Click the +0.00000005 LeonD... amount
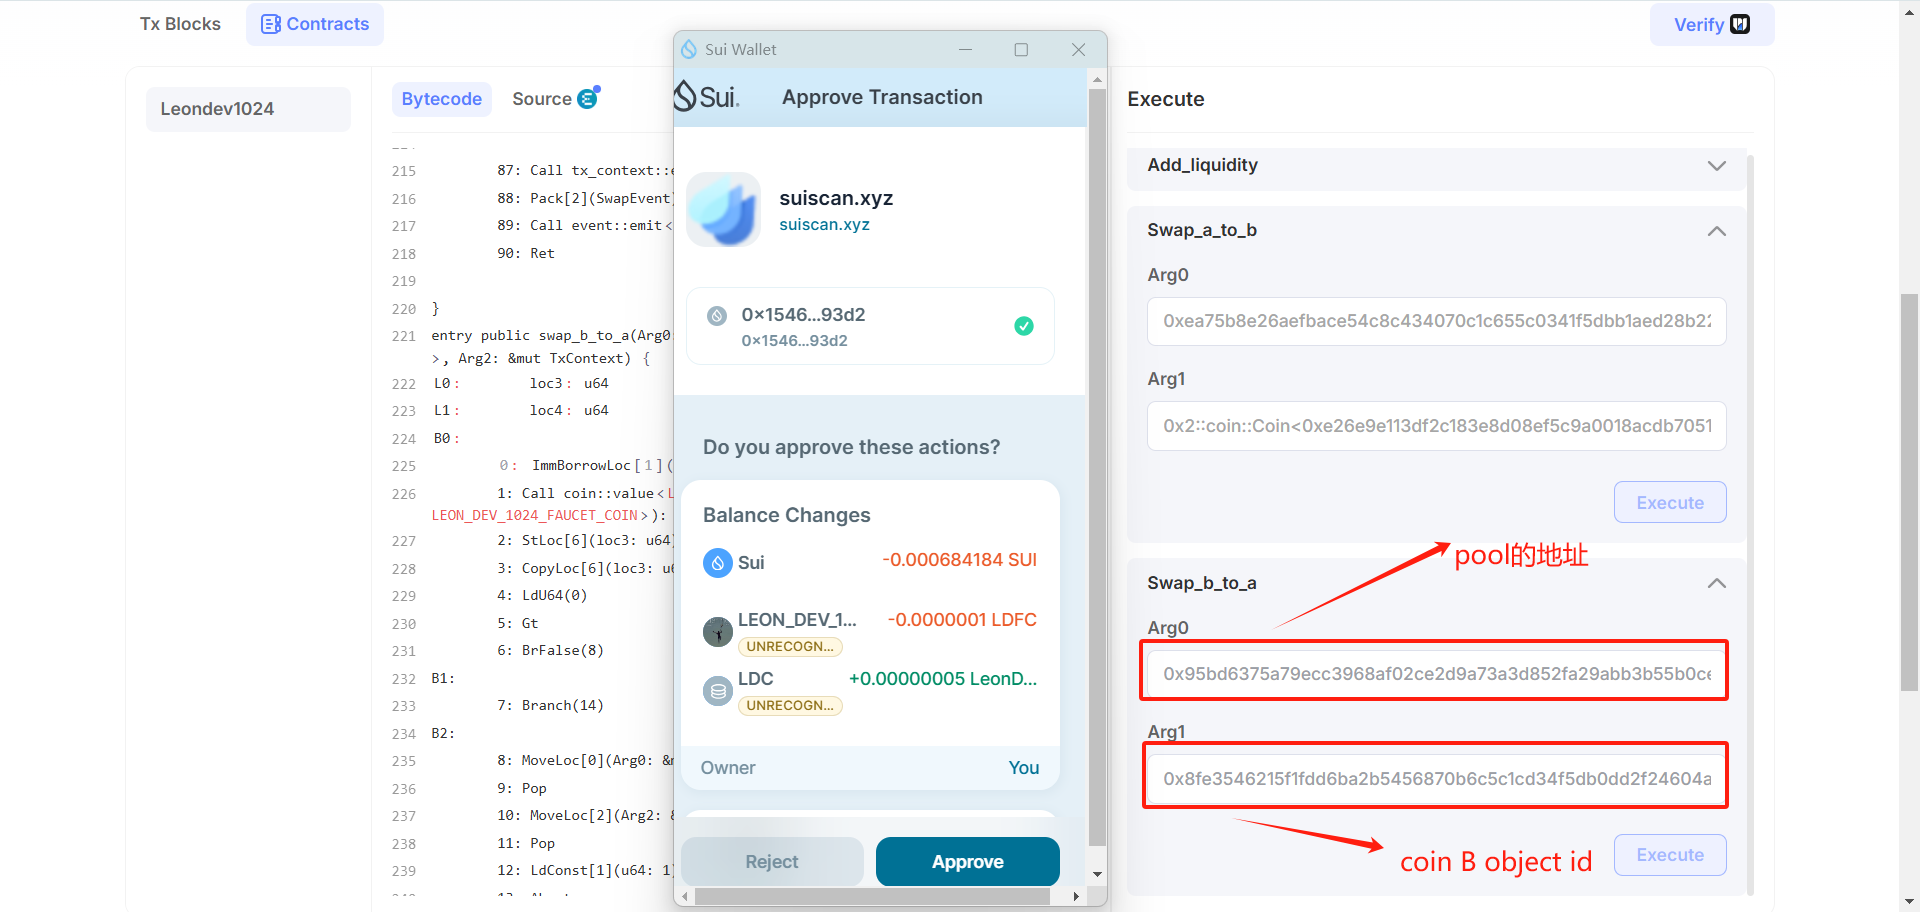The height and width of the screenshot is (912, 1920). pyautogui.click(x=943, y=679)
